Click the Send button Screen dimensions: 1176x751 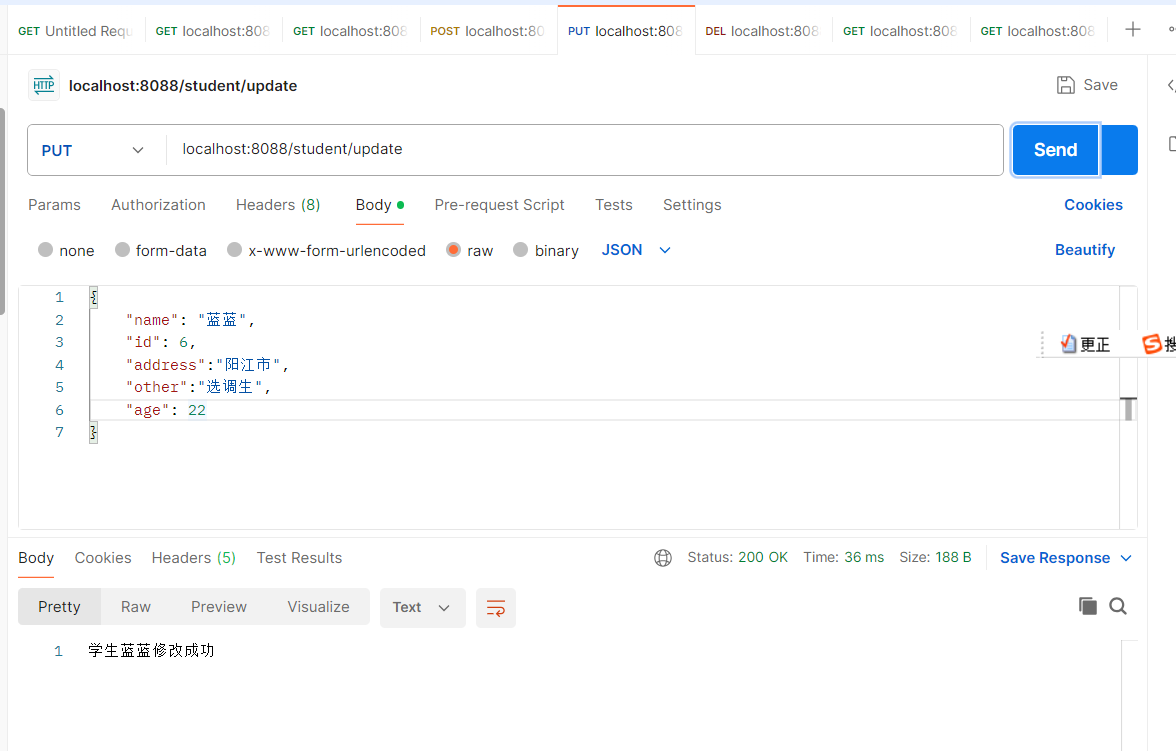(1055, 150)
